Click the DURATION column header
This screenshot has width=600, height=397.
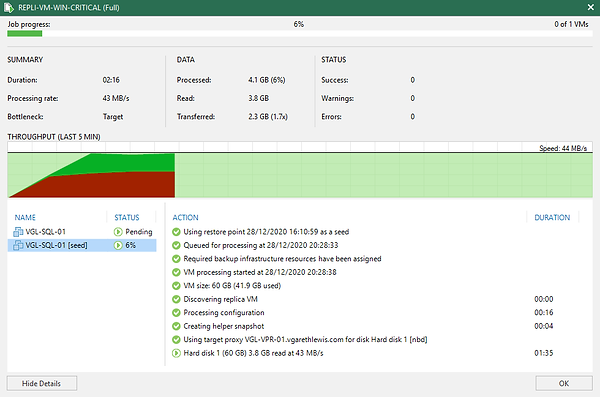click(x=552, y=217)
